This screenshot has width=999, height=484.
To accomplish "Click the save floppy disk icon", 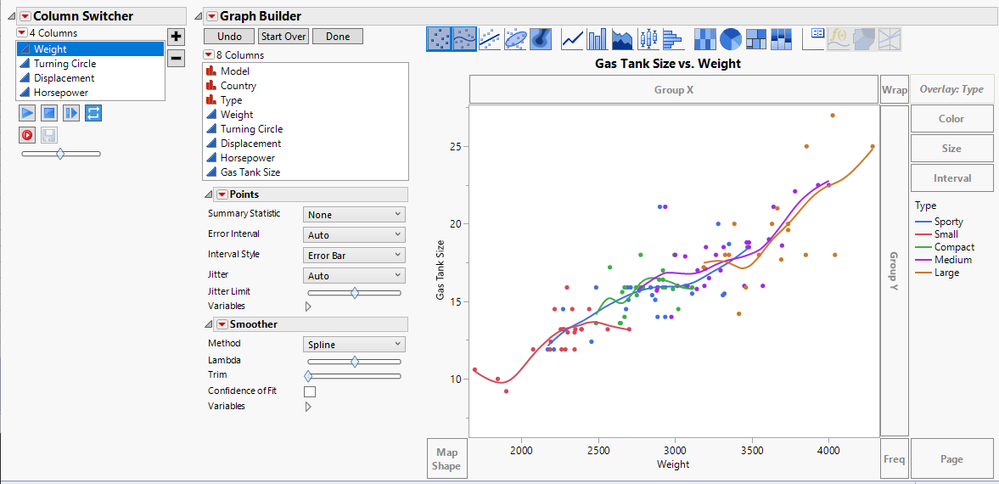I will [x=48, y=134].
